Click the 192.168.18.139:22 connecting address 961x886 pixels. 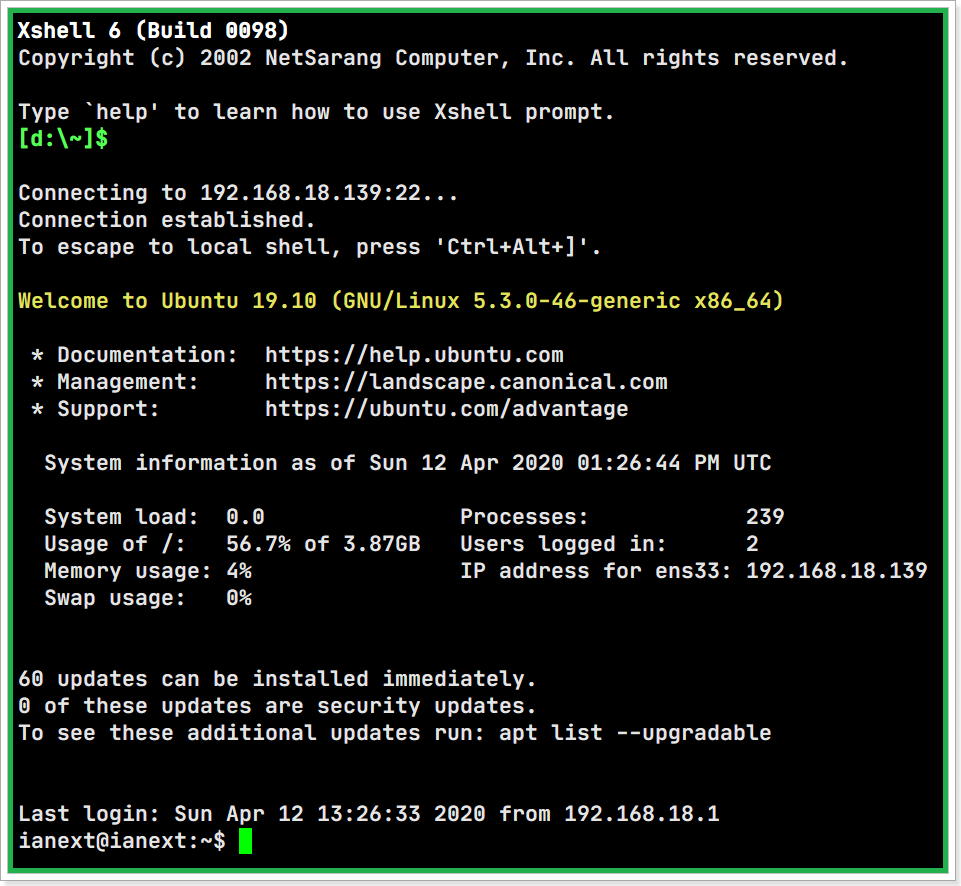tap(311, 193)
